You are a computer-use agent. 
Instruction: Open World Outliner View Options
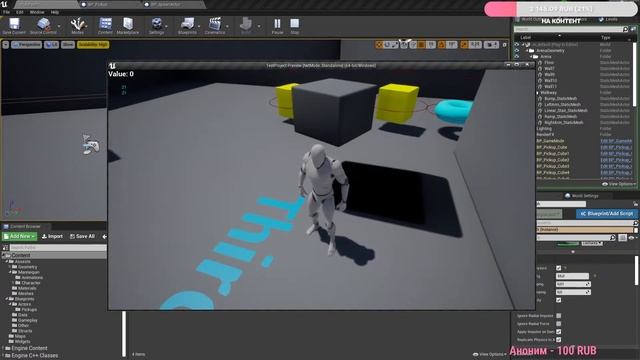coord(618,184)
